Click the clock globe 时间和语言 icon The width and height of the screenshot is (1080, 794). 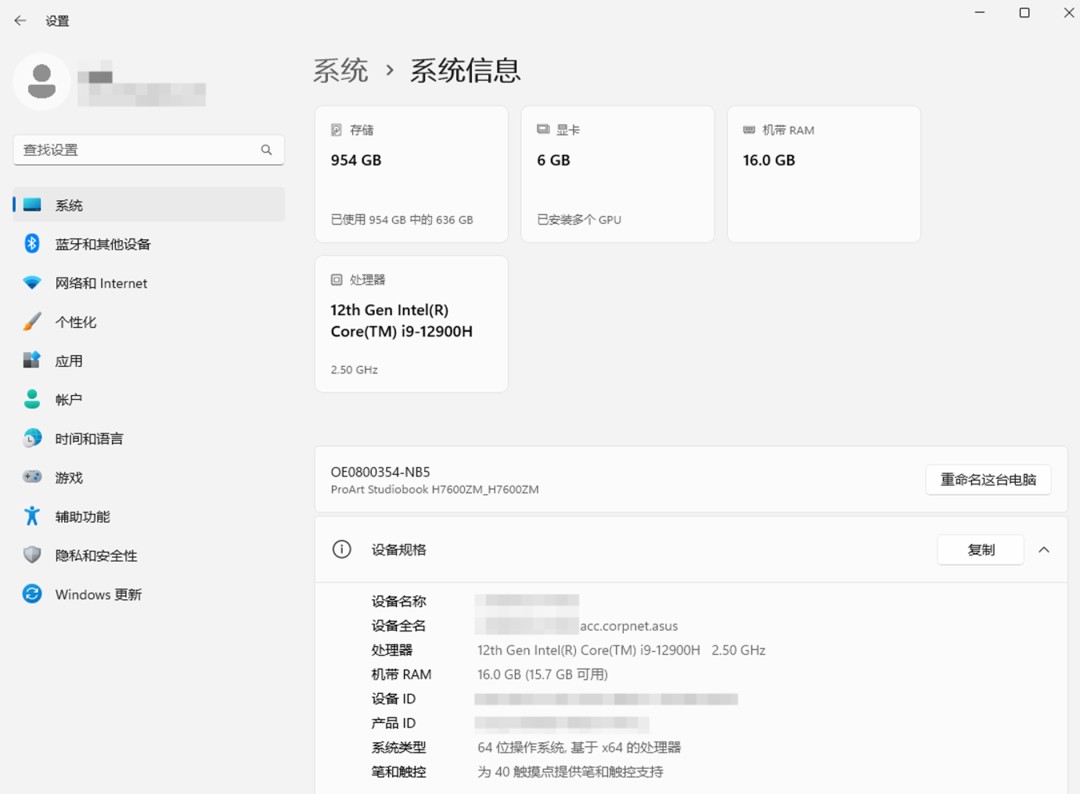[x=32, y=438]
